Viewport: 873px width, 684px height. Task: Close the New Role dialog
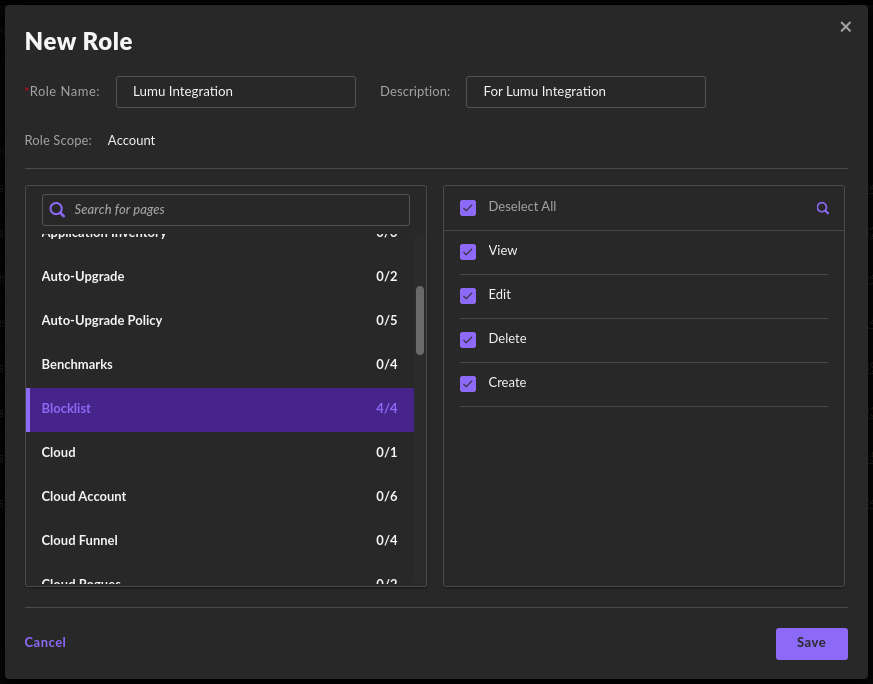pos(845,27)
